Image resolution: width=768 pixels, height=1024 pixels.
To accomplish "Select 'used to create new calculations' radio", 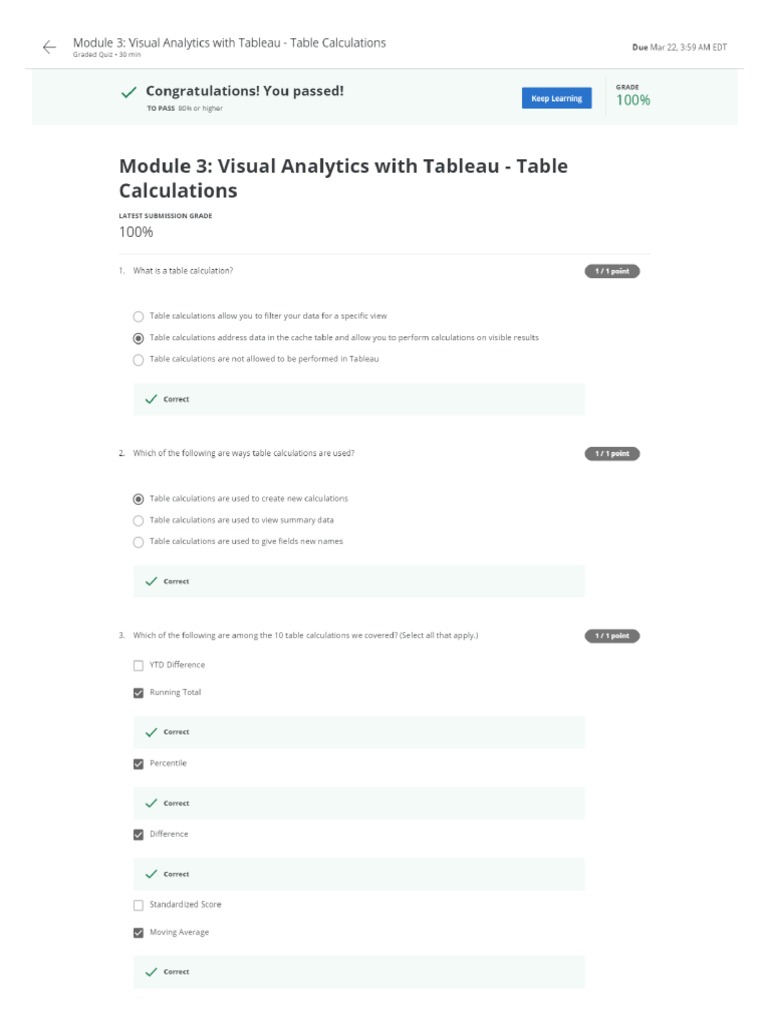I will pos(138,499).
